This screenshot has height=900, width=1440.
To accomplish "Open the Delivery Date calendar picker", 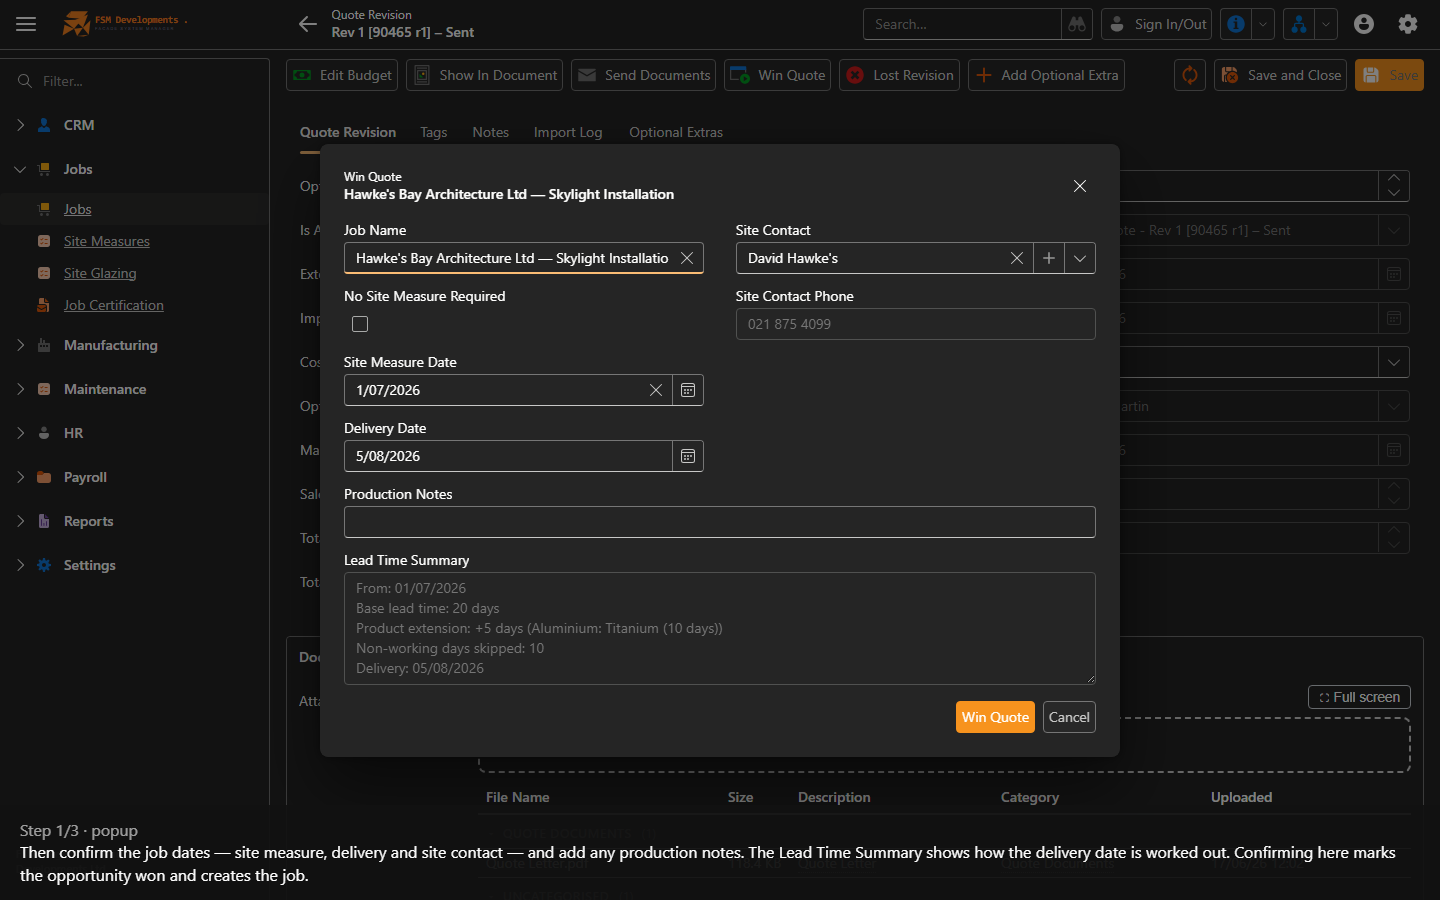I will [688, 456].
